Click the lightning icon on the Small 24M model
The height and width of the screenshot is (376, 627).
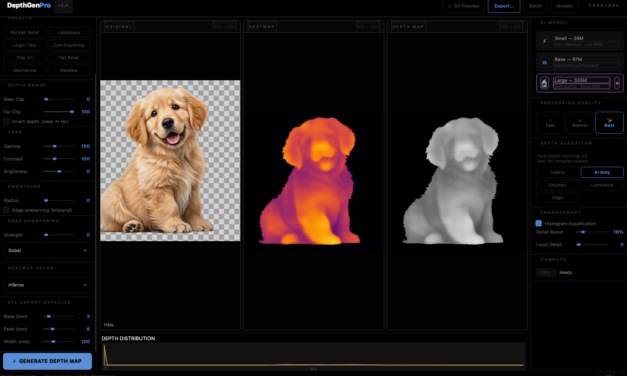point(544,41)
